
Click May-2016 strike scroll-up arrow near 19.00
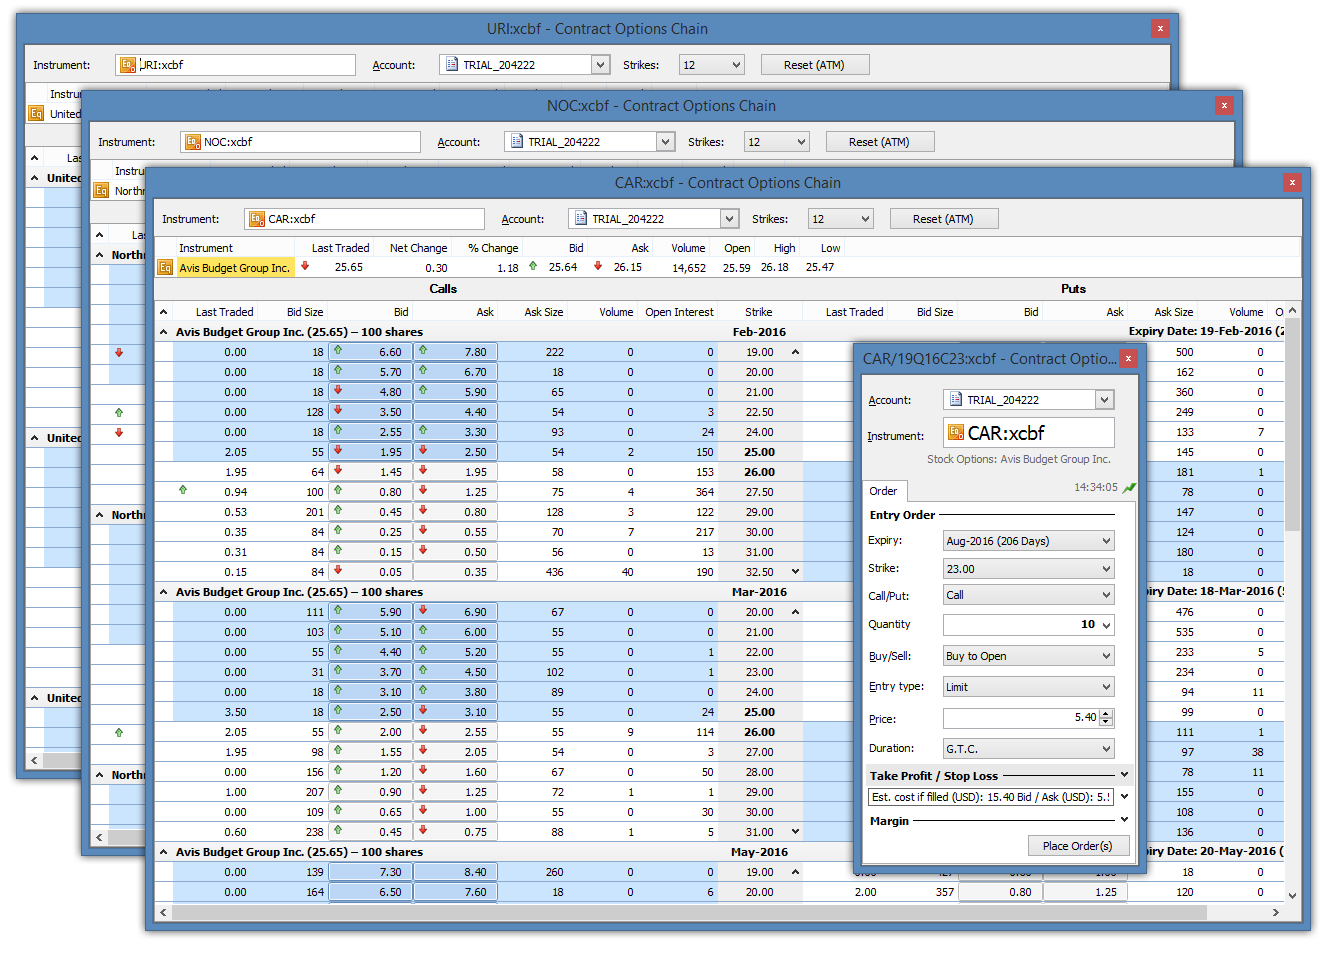pyautogui.click(x=796, y=872)
